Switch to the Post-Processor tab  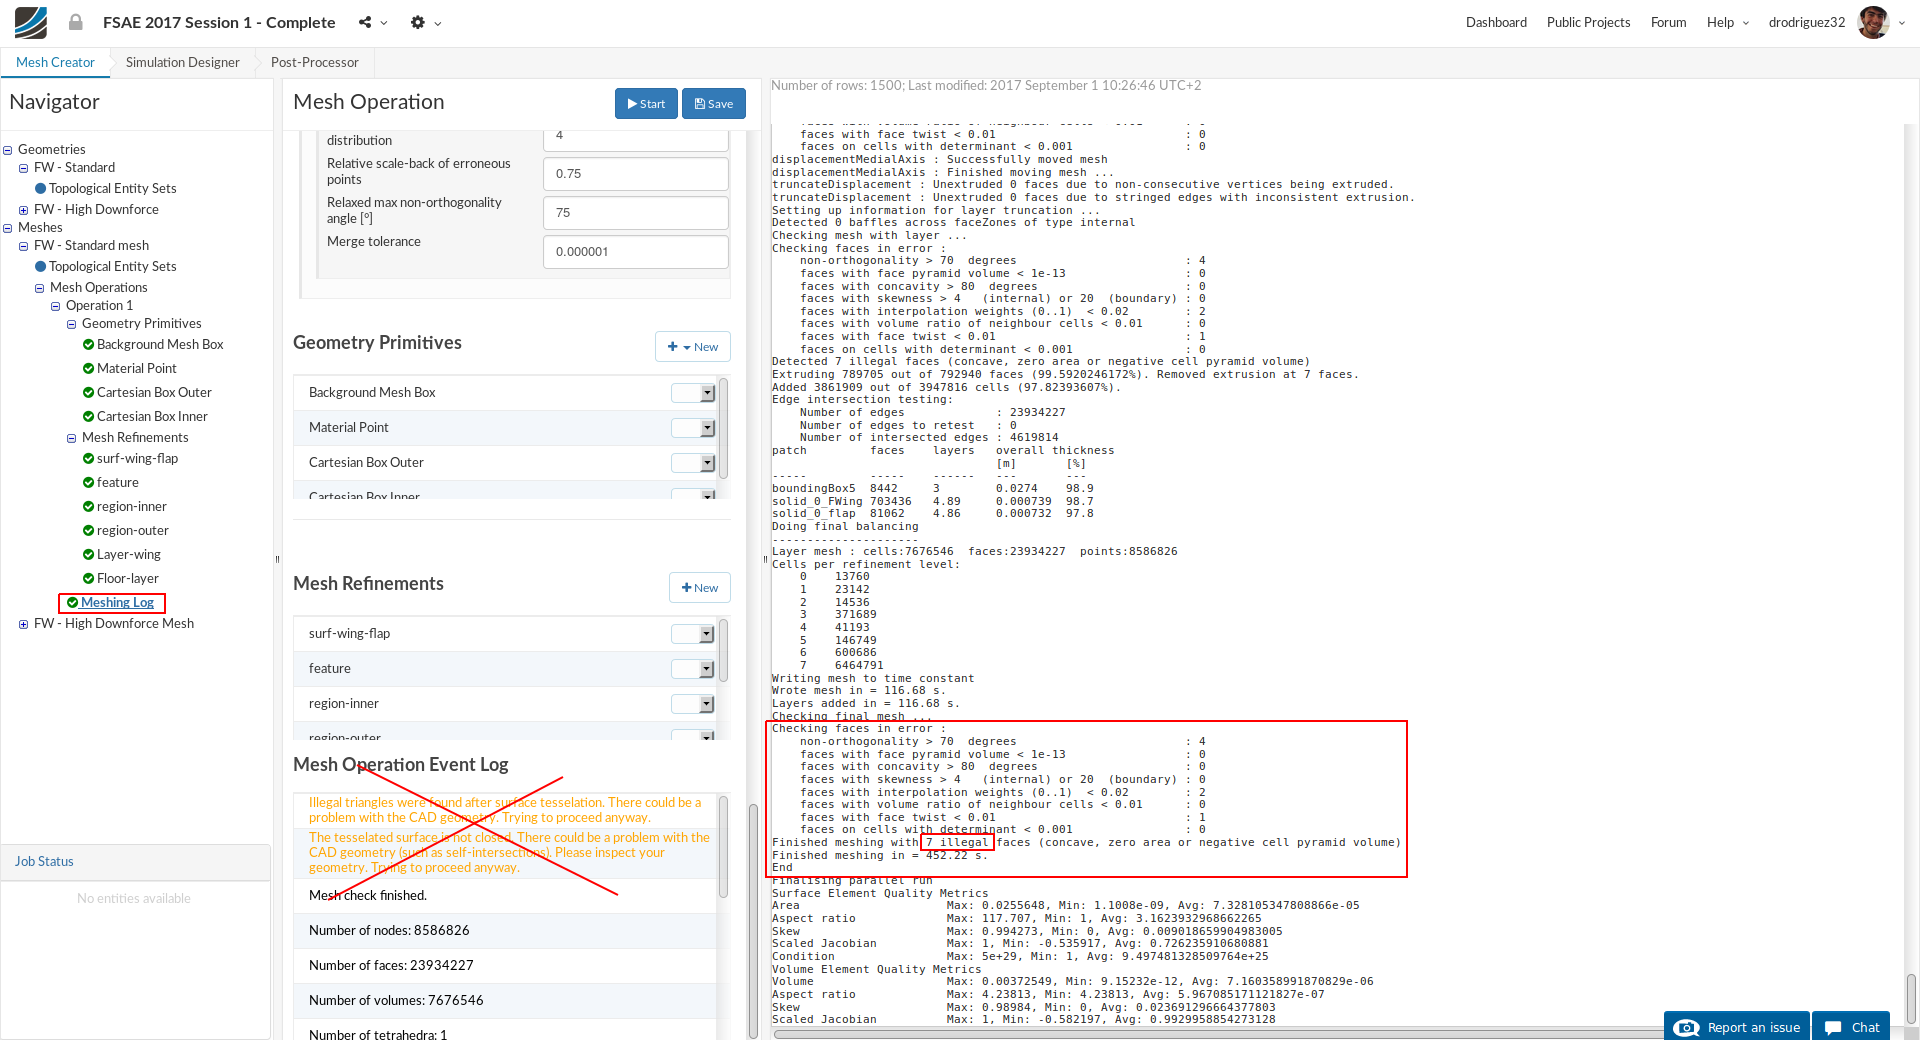[x=315, y=62]
